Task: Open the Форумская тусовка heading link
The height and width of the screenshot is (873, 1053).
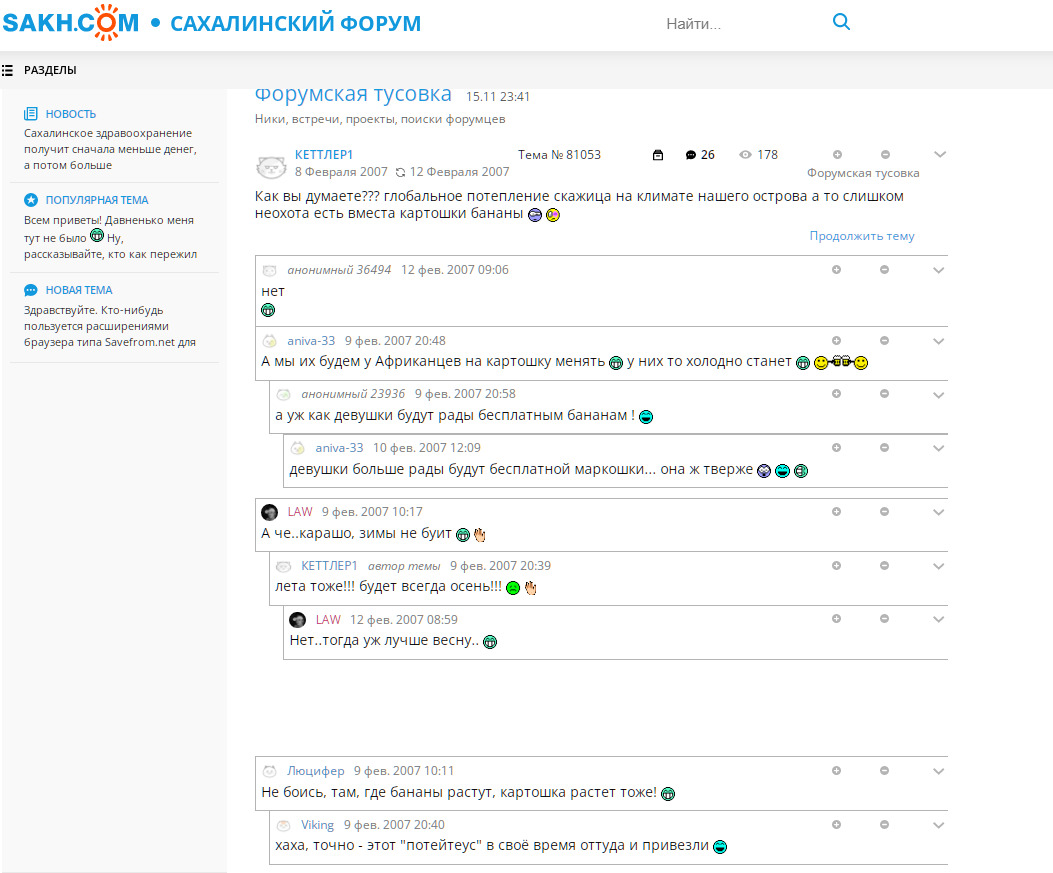Action: pos(353,95)
